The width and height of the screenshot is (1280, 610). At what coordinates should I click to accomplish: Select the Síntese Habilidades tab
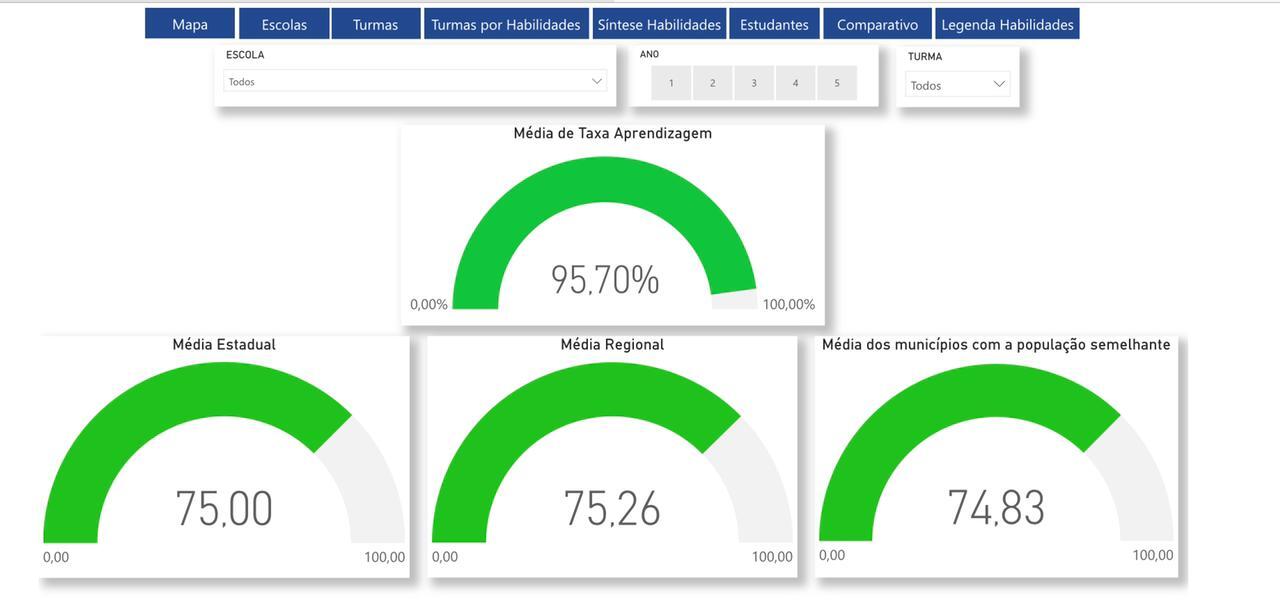pos(659,24)
